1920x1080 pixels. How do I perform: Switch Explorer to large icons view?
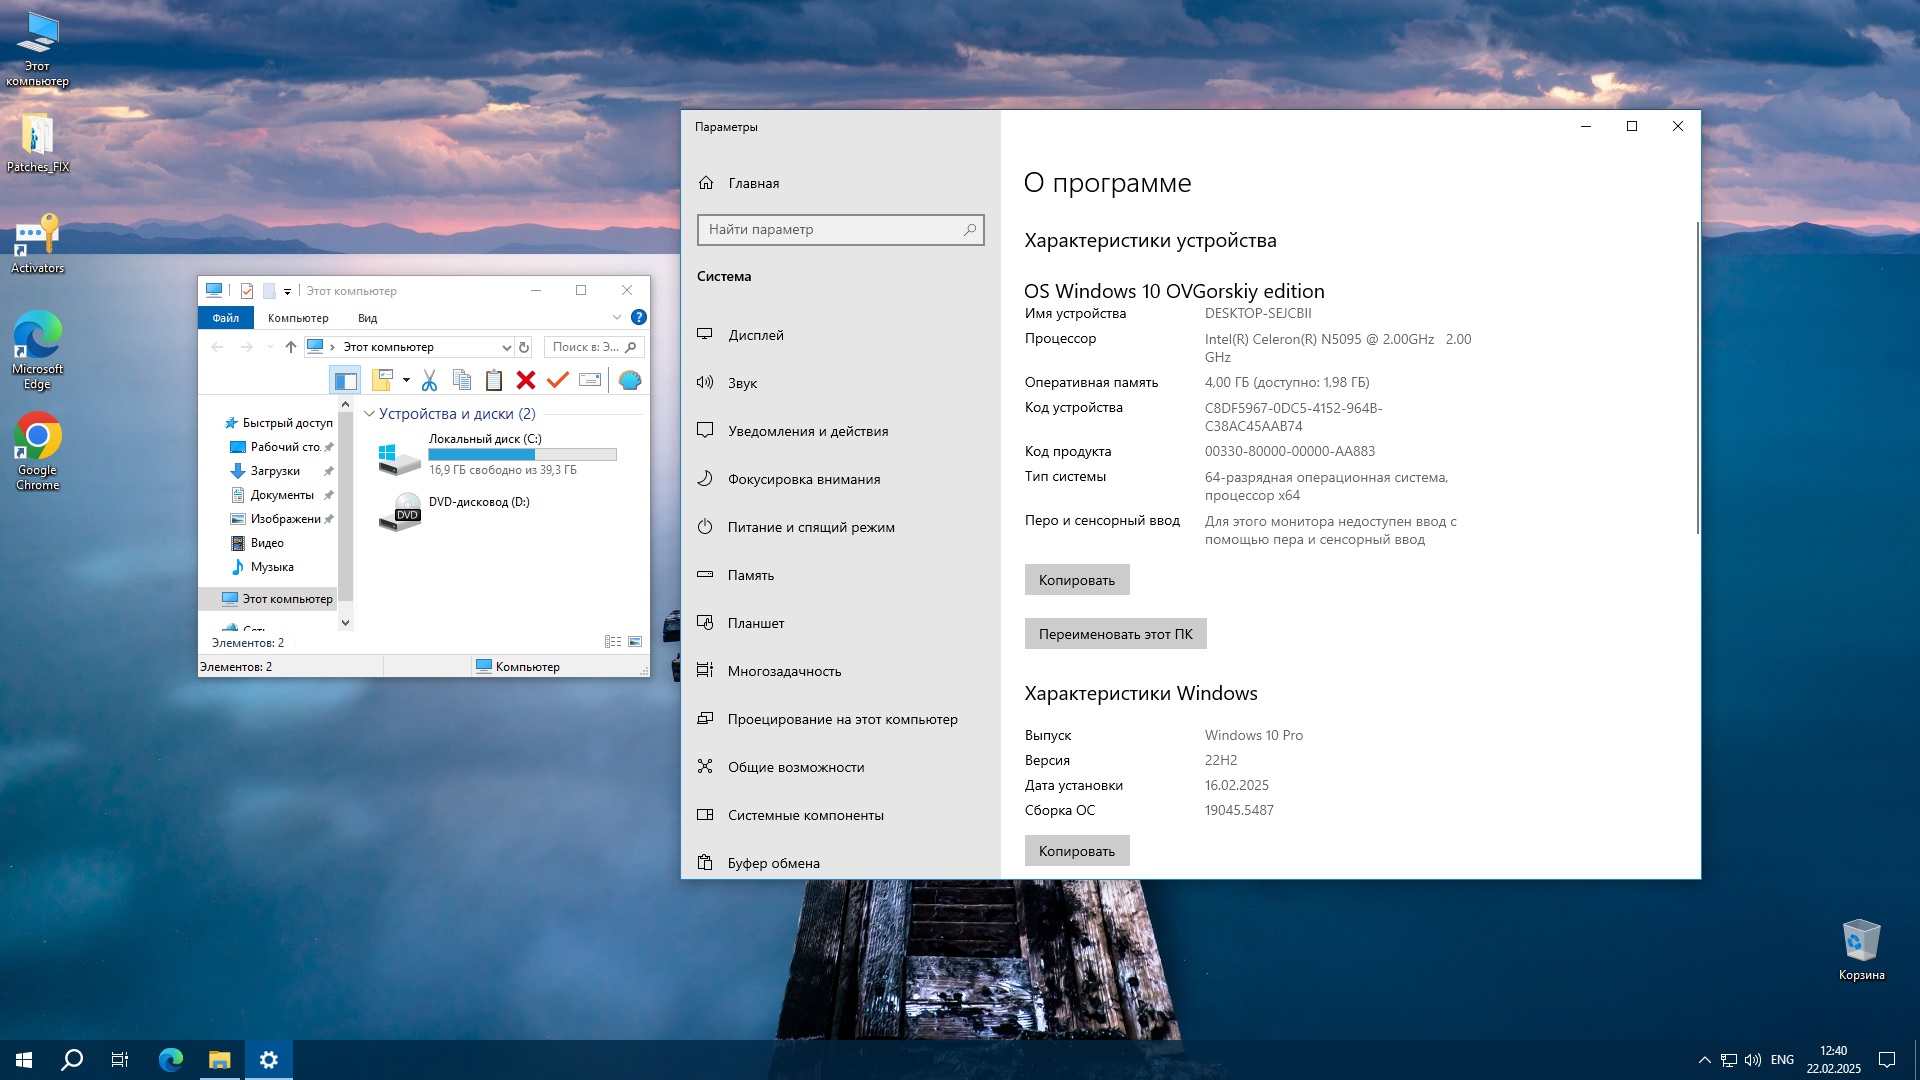(635, 642)
